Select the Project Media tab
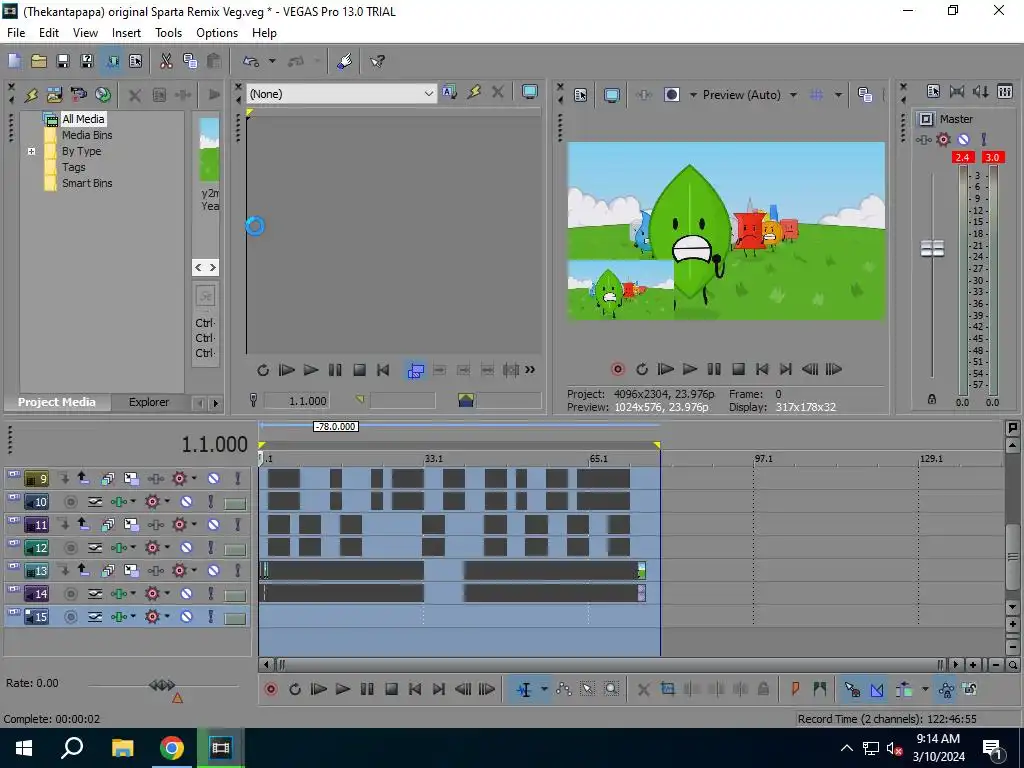Image resolution: width=1024 pixels, height=768 pixels. click(57, 402)
